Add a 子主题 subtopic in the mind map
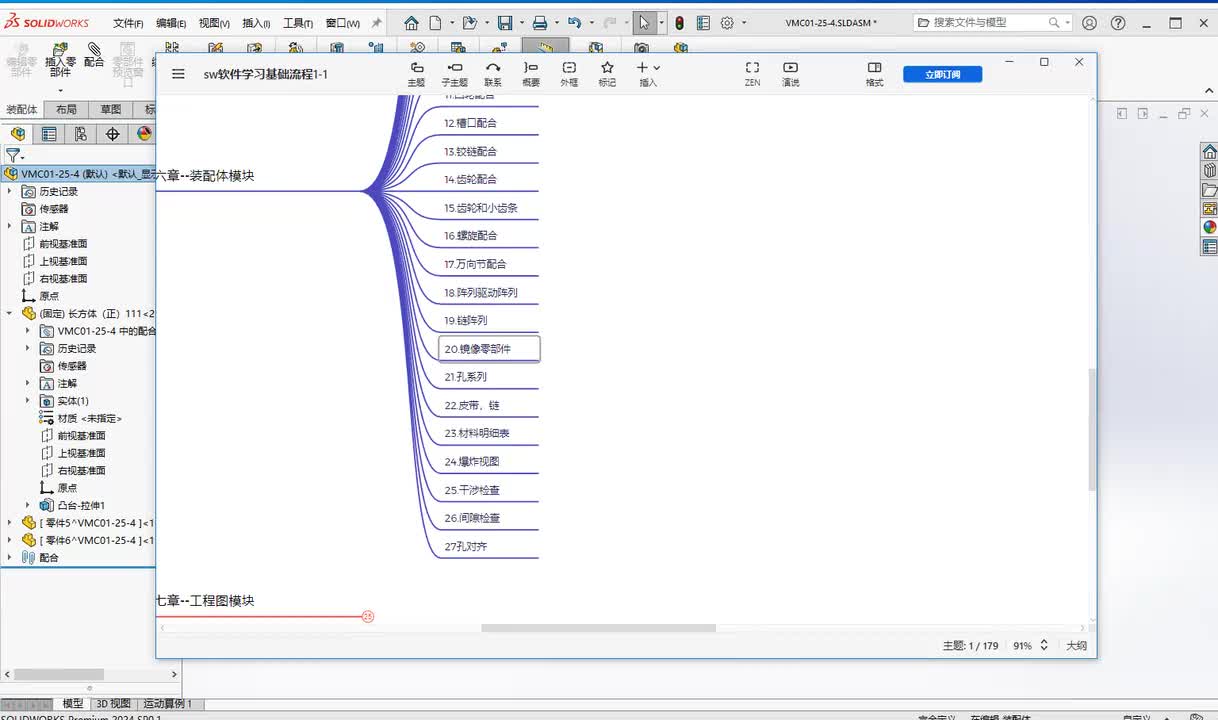Viewport: 1218px width, 720px height. point(455,74)
